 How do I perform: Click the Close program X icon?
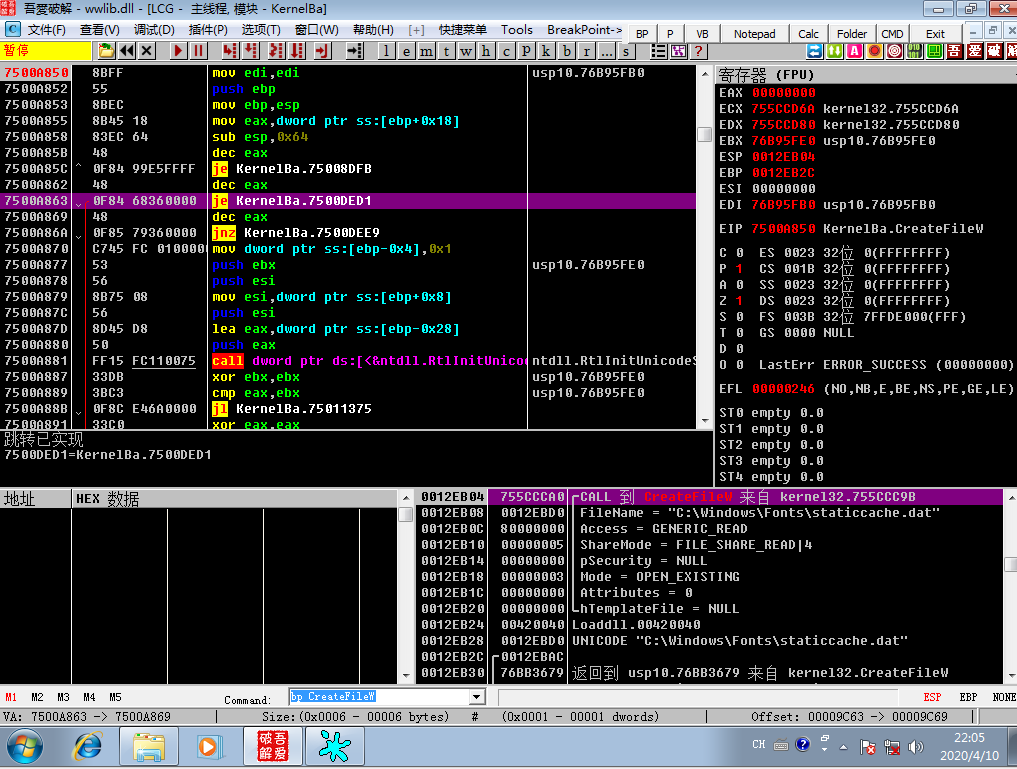click(147, 51)
